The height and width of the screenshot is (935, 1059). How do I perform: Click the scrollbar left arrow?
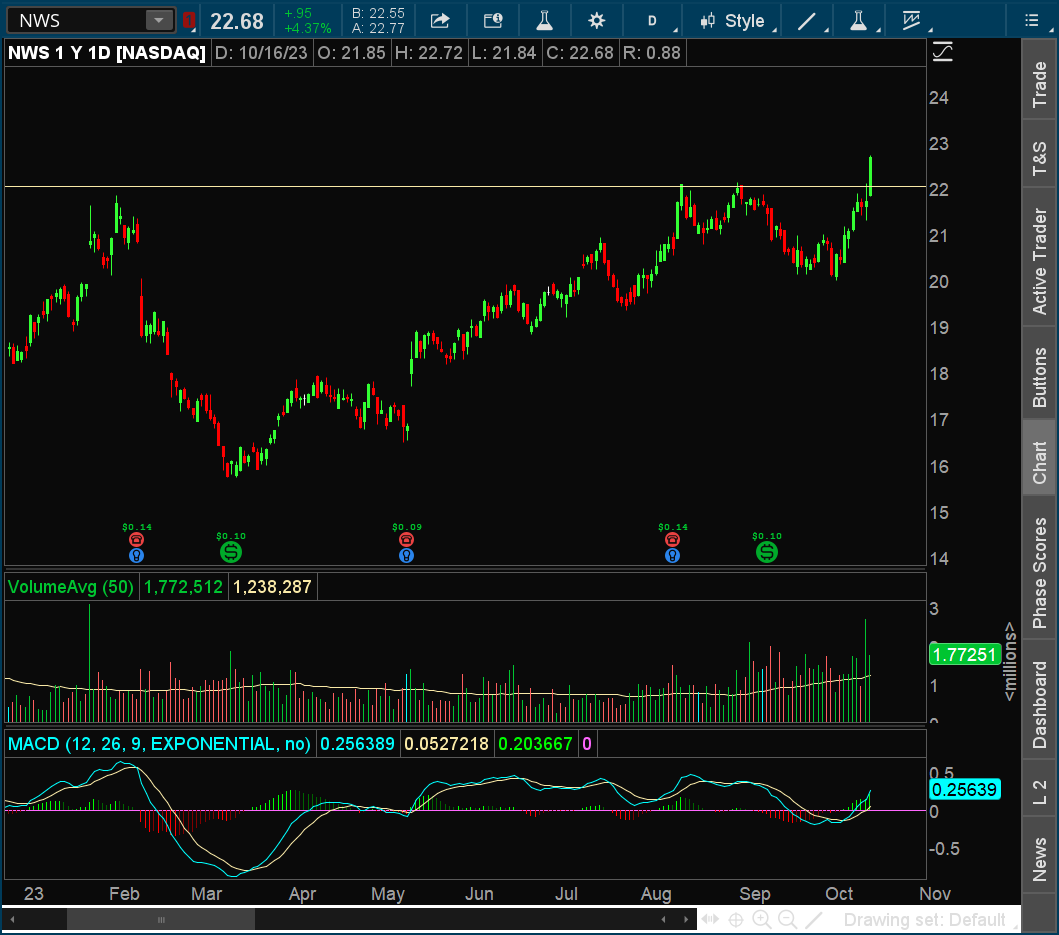click(12, 919)
